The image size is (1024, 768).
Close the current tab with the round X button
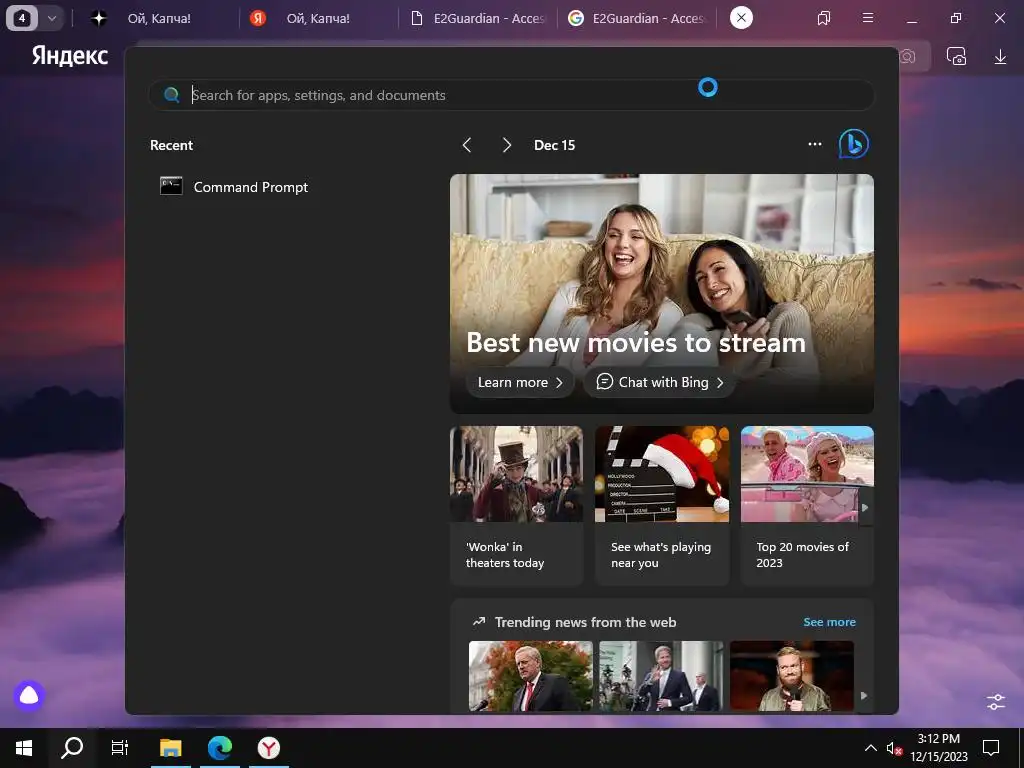(x=741, y=18)
